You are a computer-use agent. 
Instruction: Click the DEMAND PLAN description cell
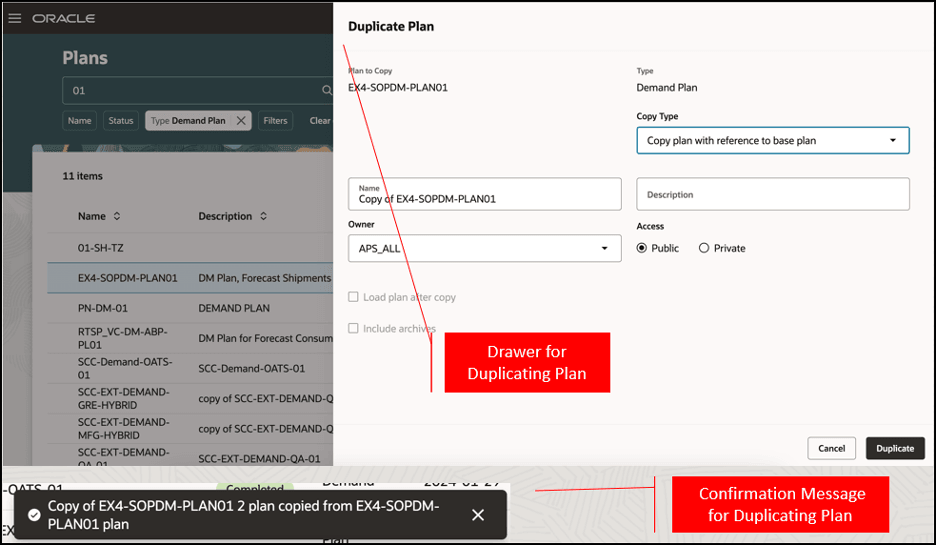pos(234,308)
